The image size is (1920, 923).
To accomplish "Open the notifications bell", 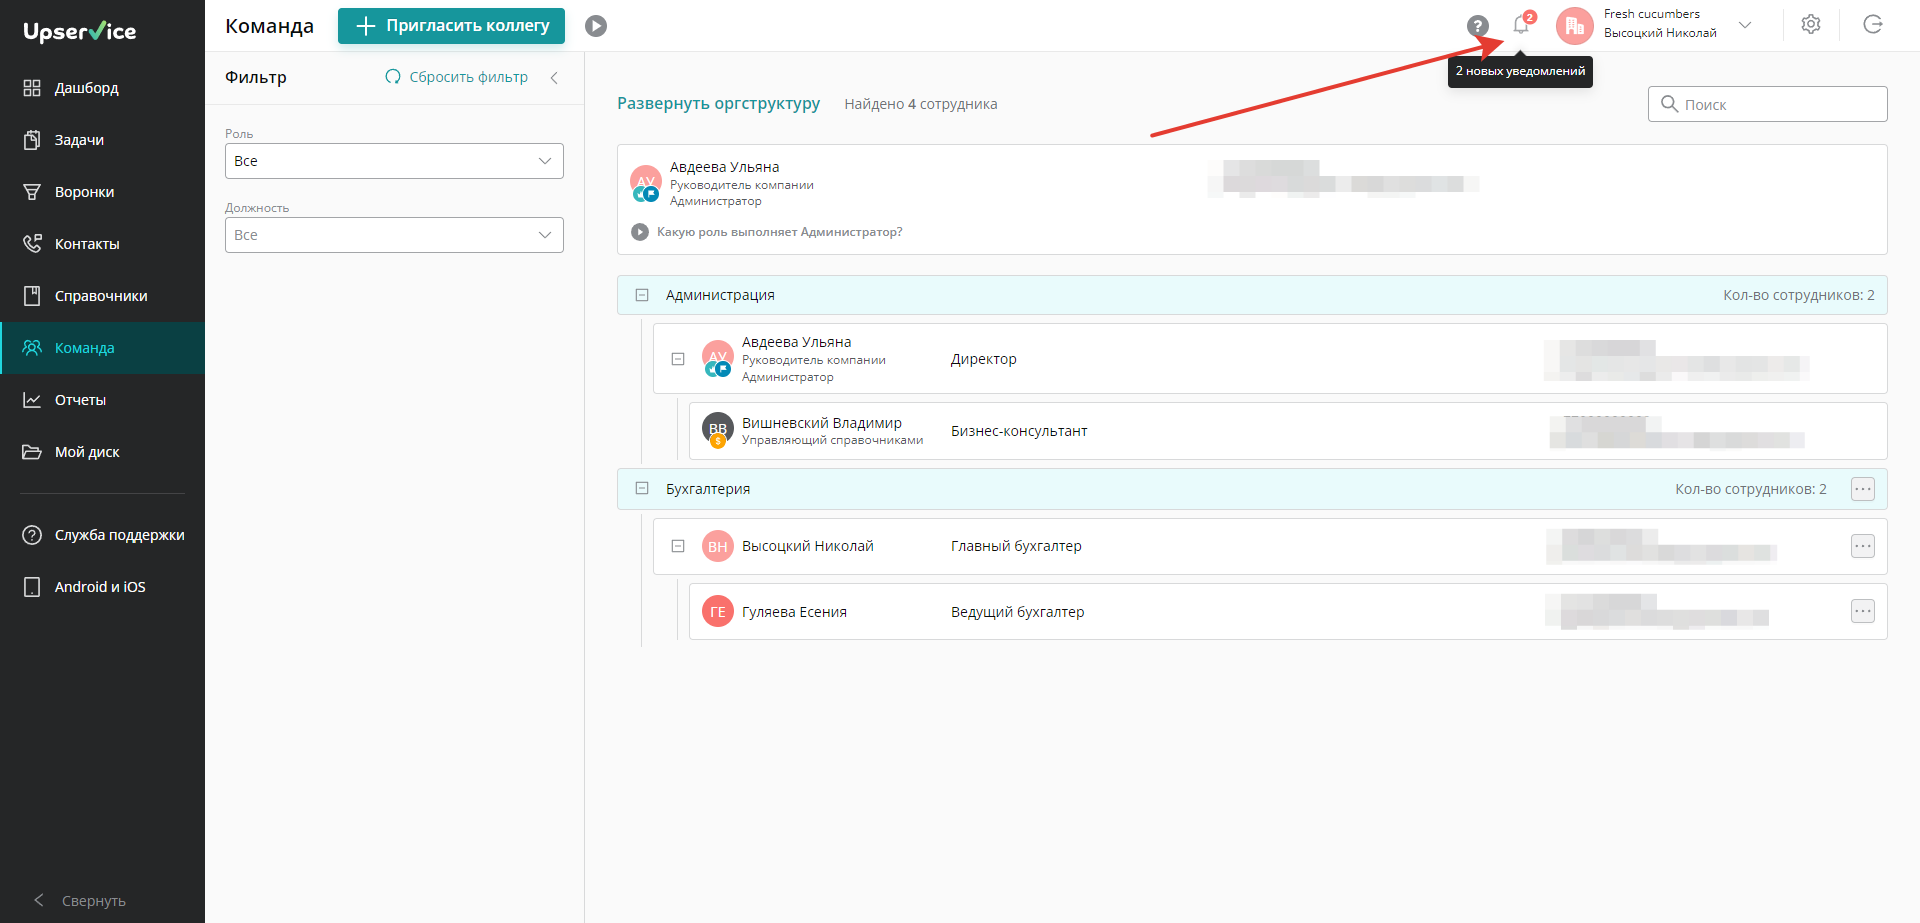I will click(x=1521, y=25).
